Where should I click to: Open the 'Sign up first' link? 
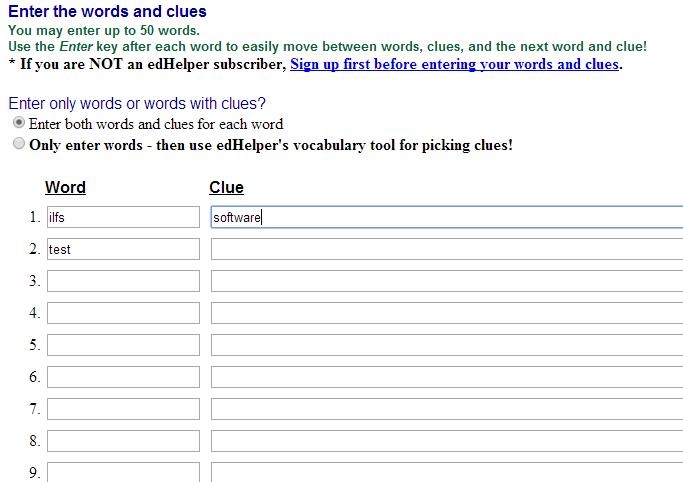pos(455,65)
